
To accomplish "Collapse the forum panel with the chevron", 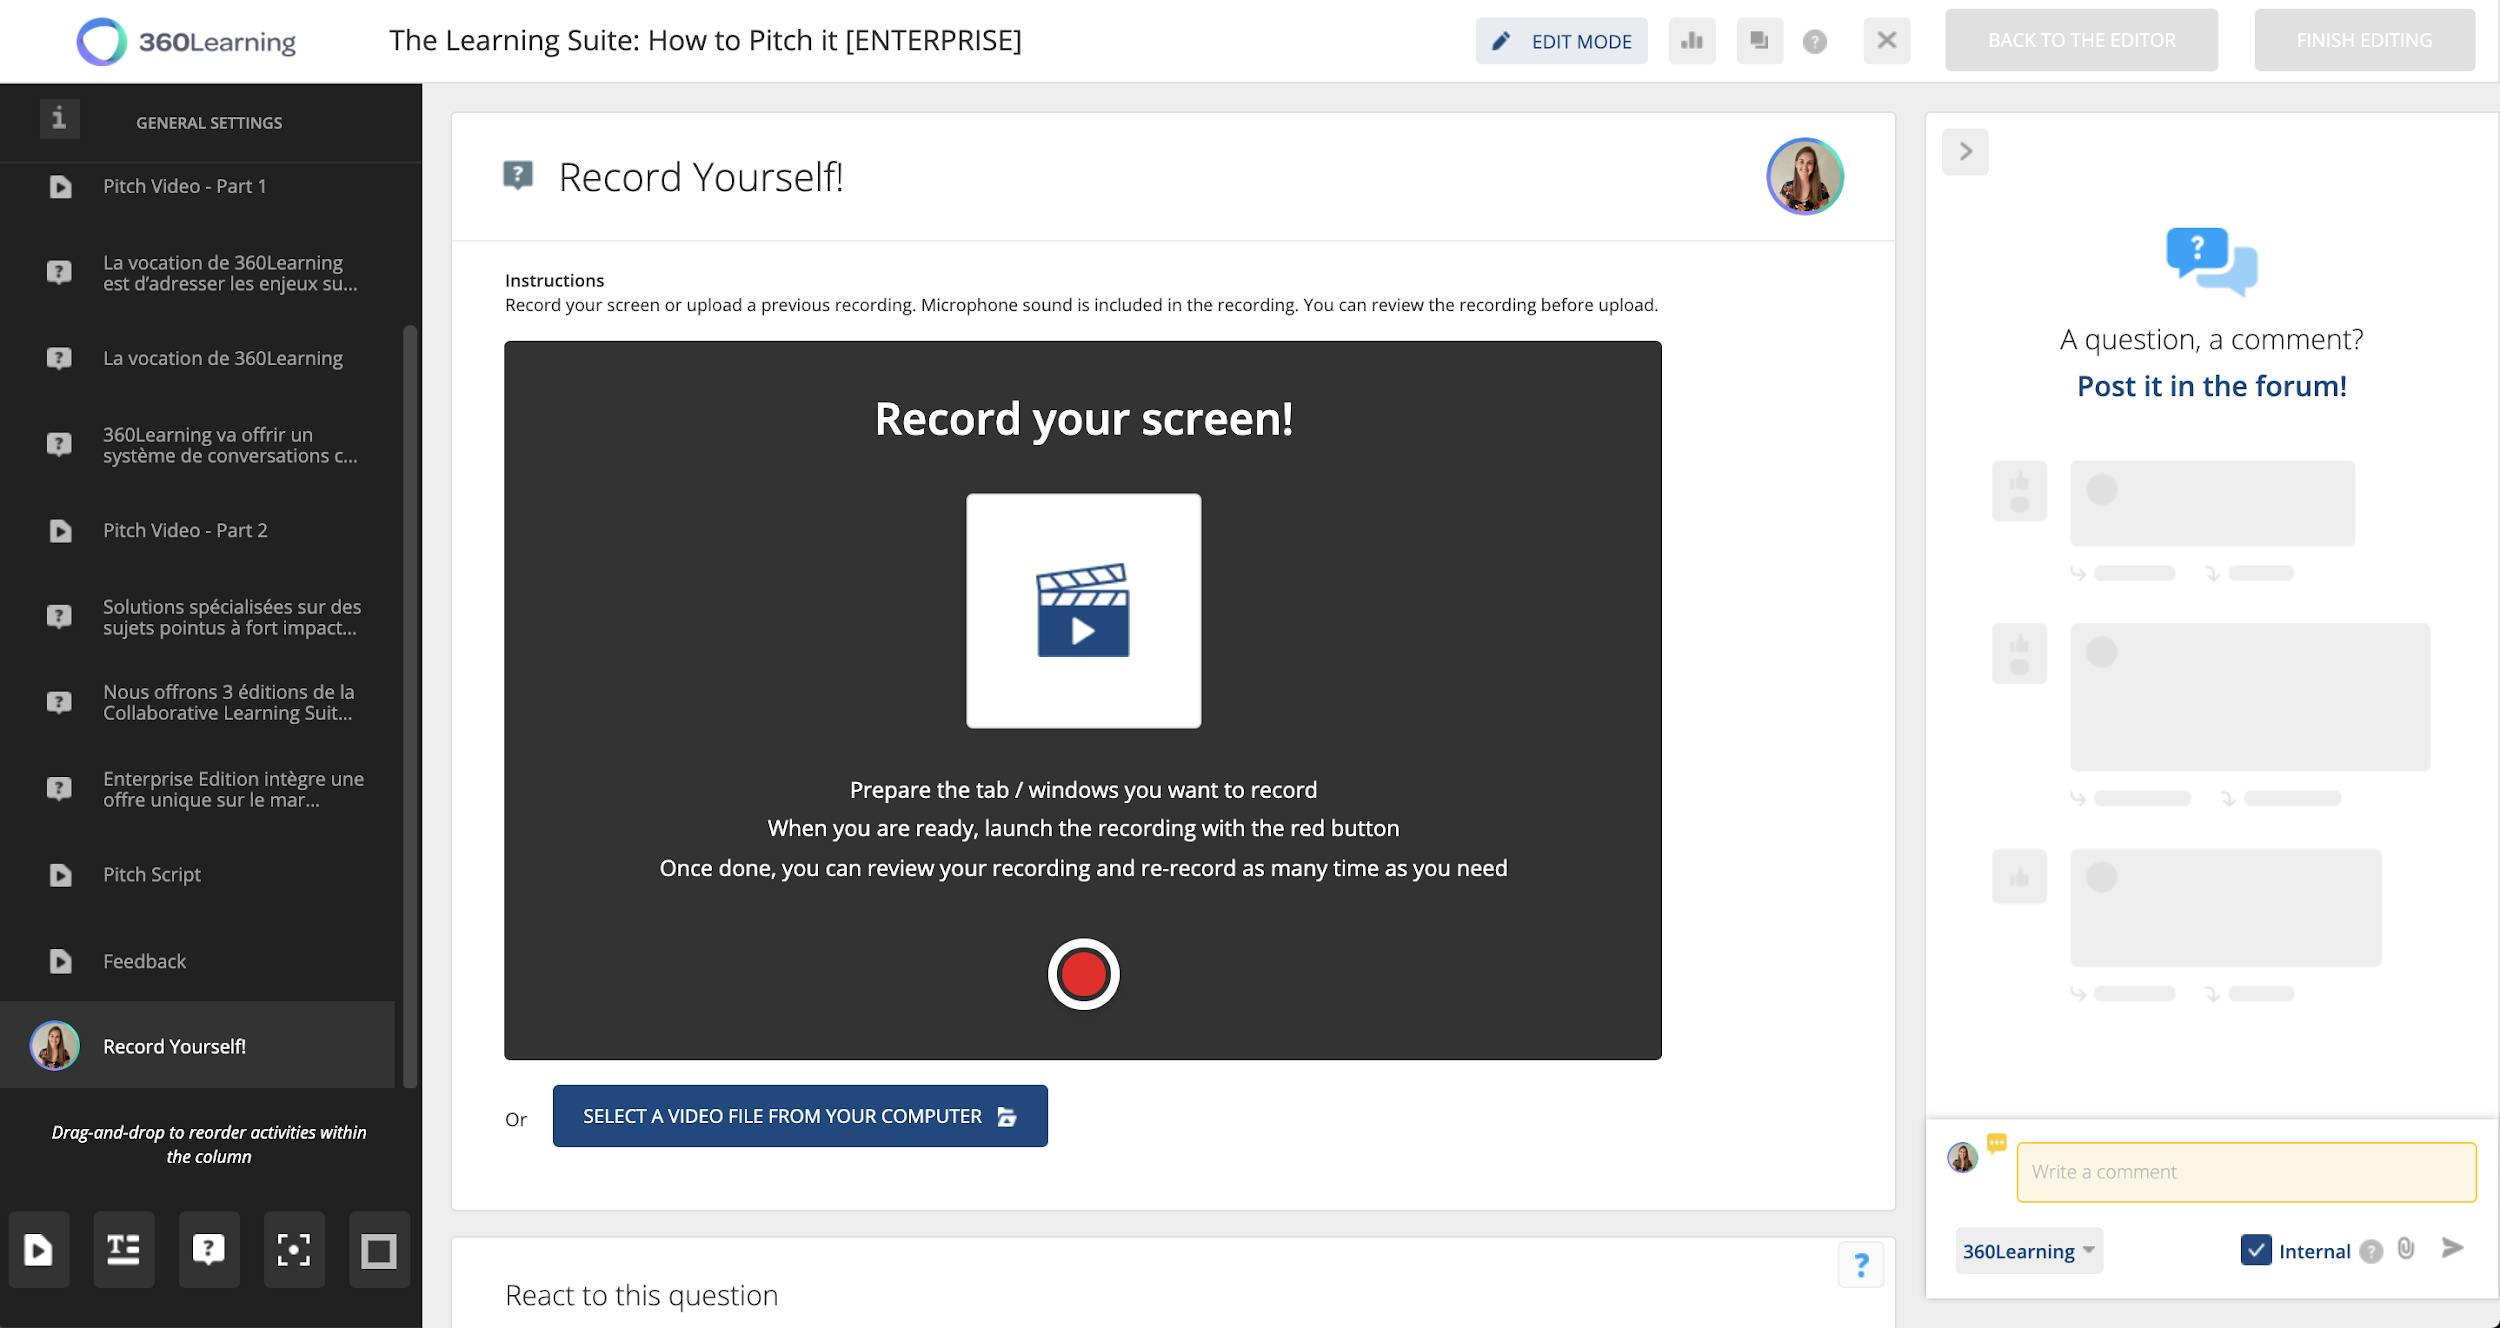I will click(1968, 152).
